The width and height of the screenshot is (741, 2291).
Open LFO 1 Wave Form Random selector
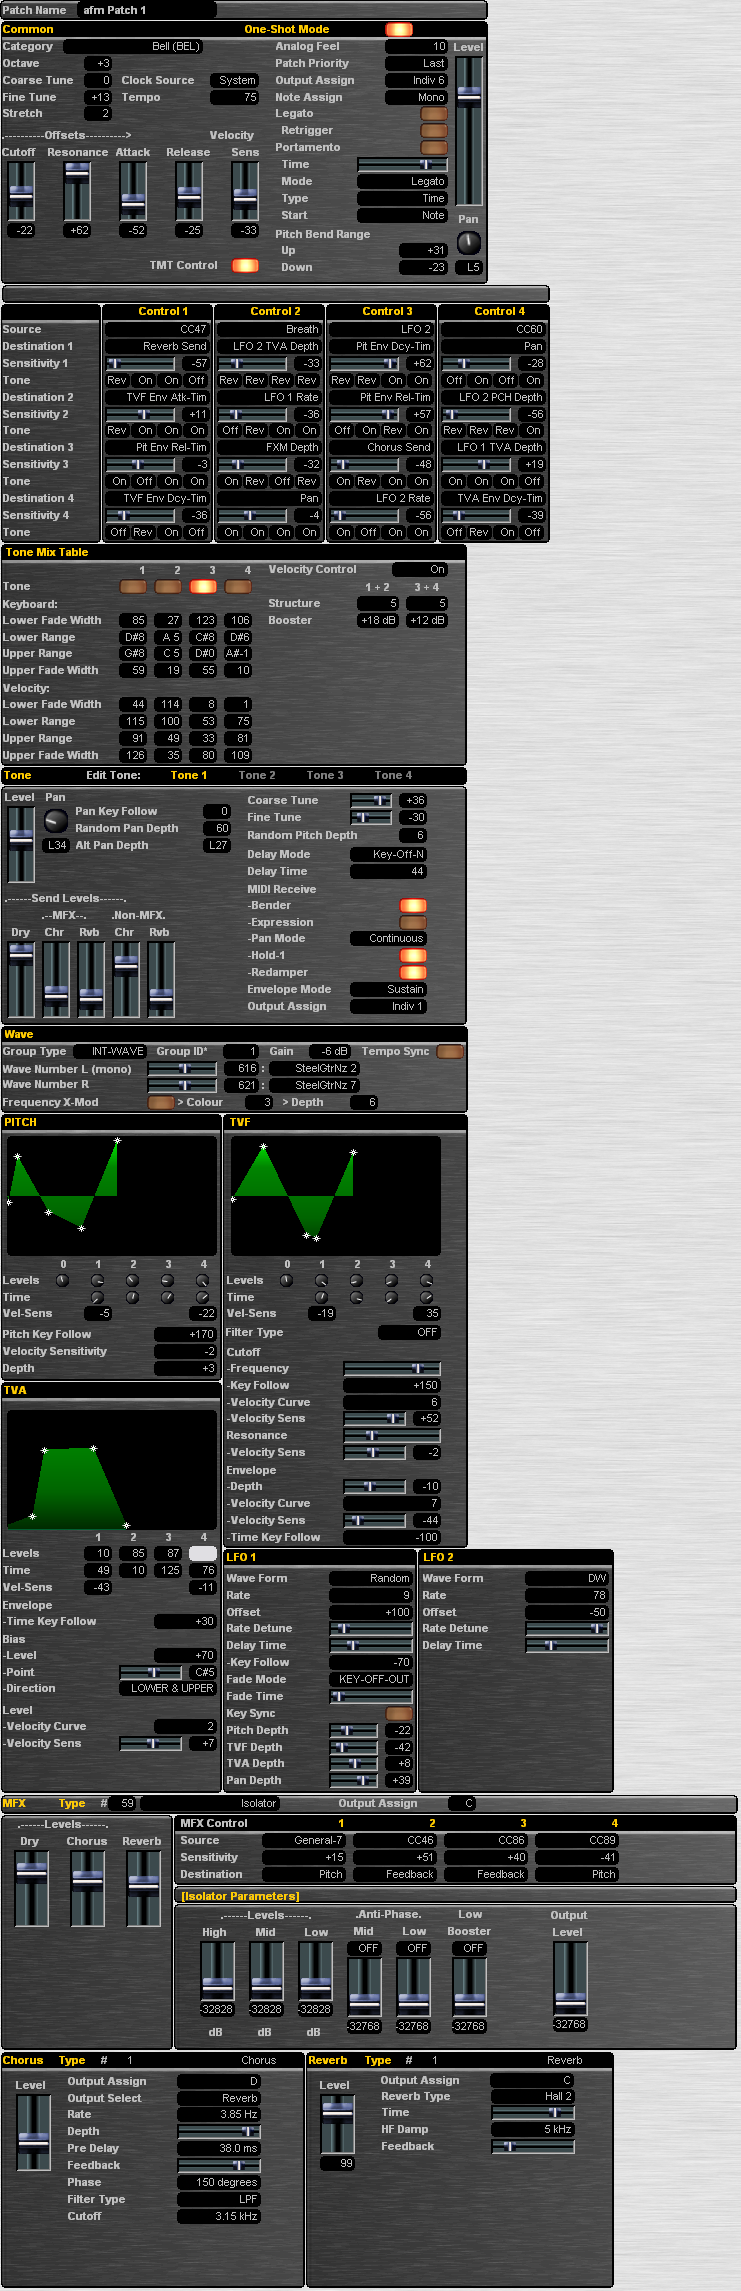[370, 1578]
